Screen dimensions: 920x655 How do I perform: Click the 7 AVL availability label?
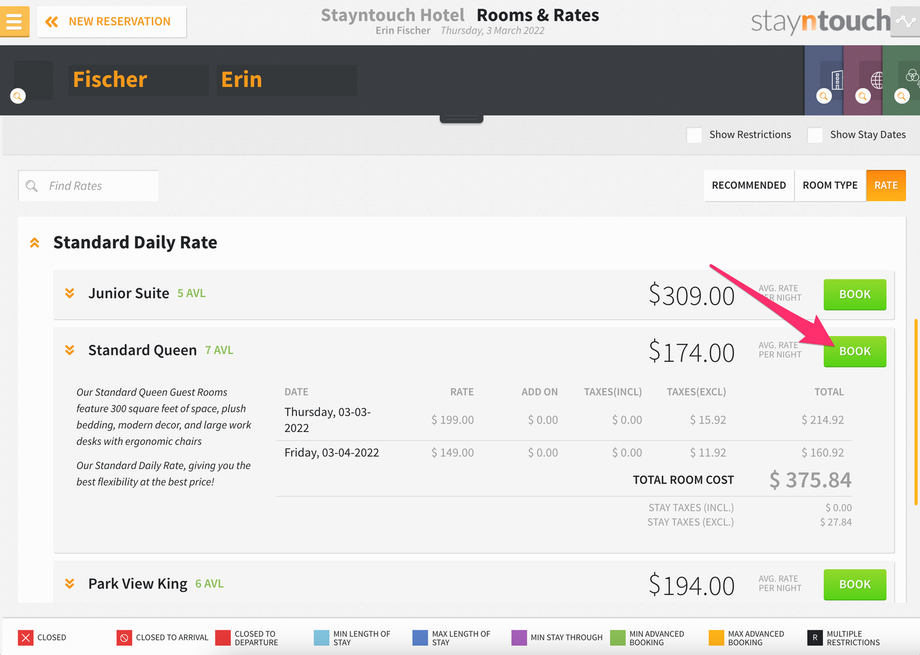tap(219, 350)
